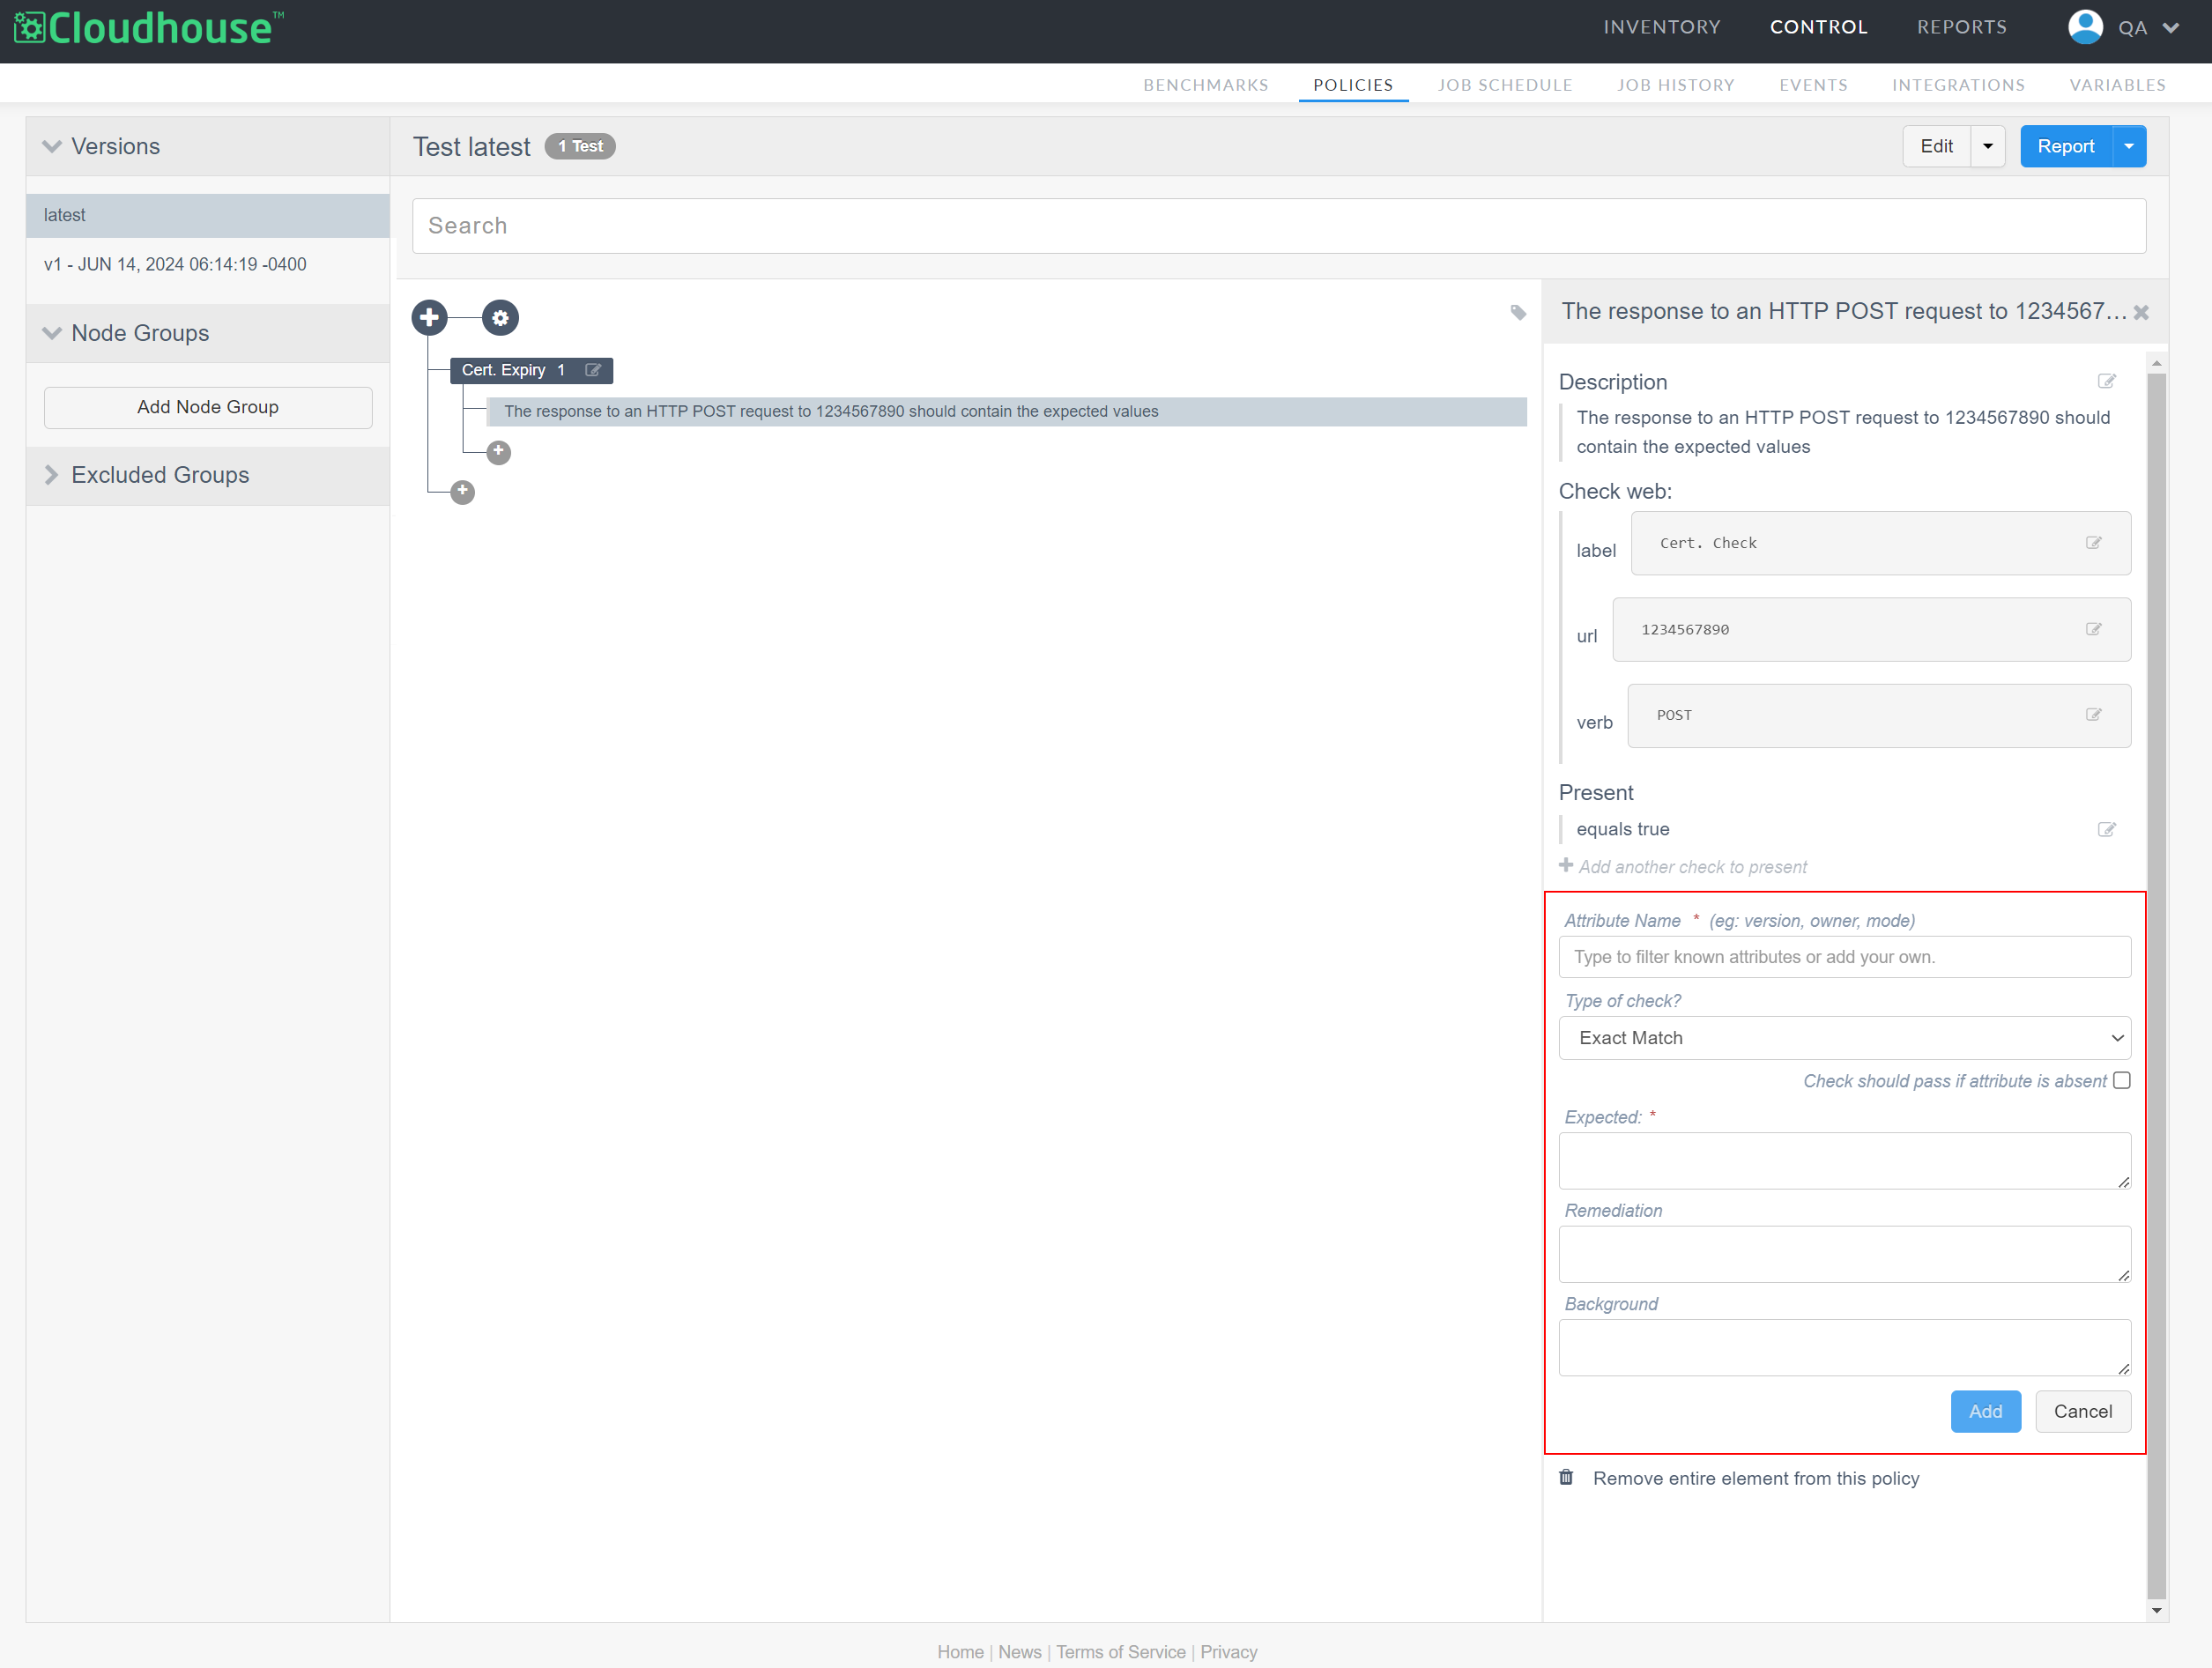The image size is (2212, 1668).
Task: Open the Privacy footer link
Action: [x=1228, y=1651]
